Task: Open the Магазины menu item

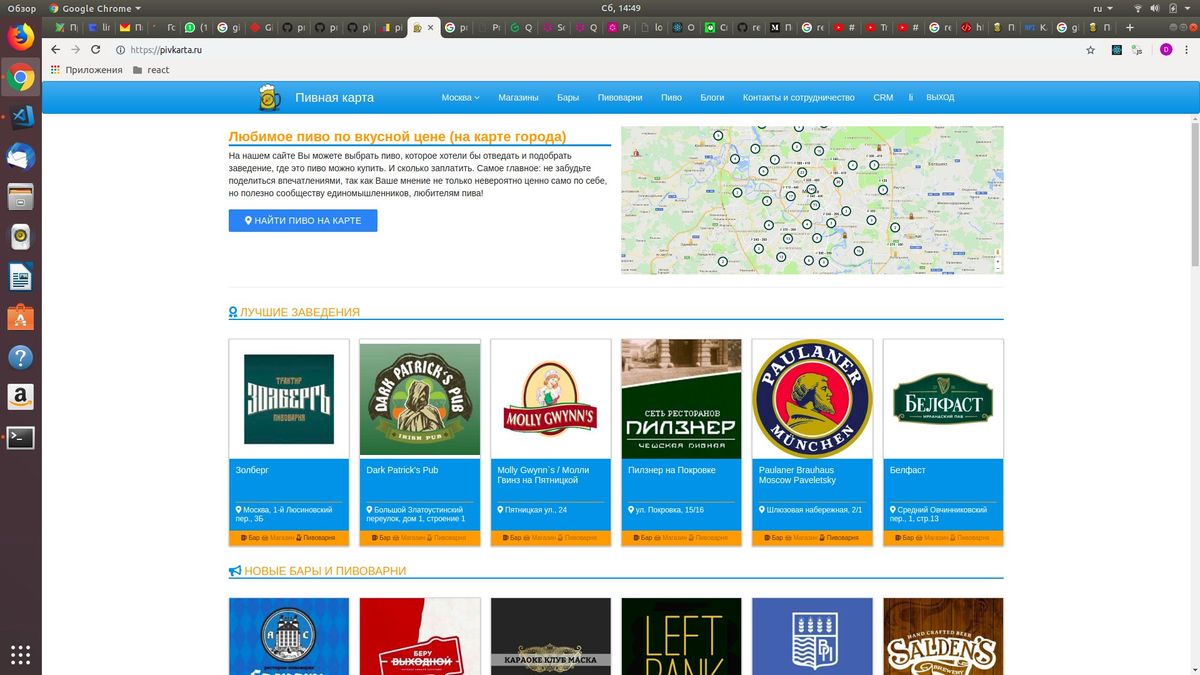Action: [518, 97]
